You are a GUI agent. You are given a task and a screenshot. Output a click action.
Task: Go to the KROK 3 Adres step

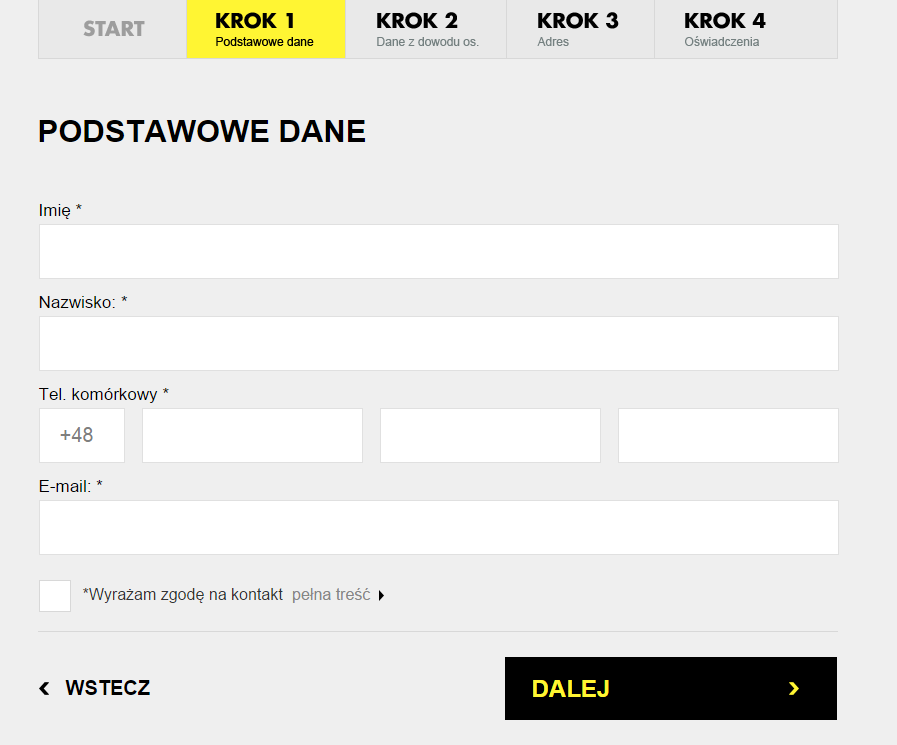click(x=581, y=29)
